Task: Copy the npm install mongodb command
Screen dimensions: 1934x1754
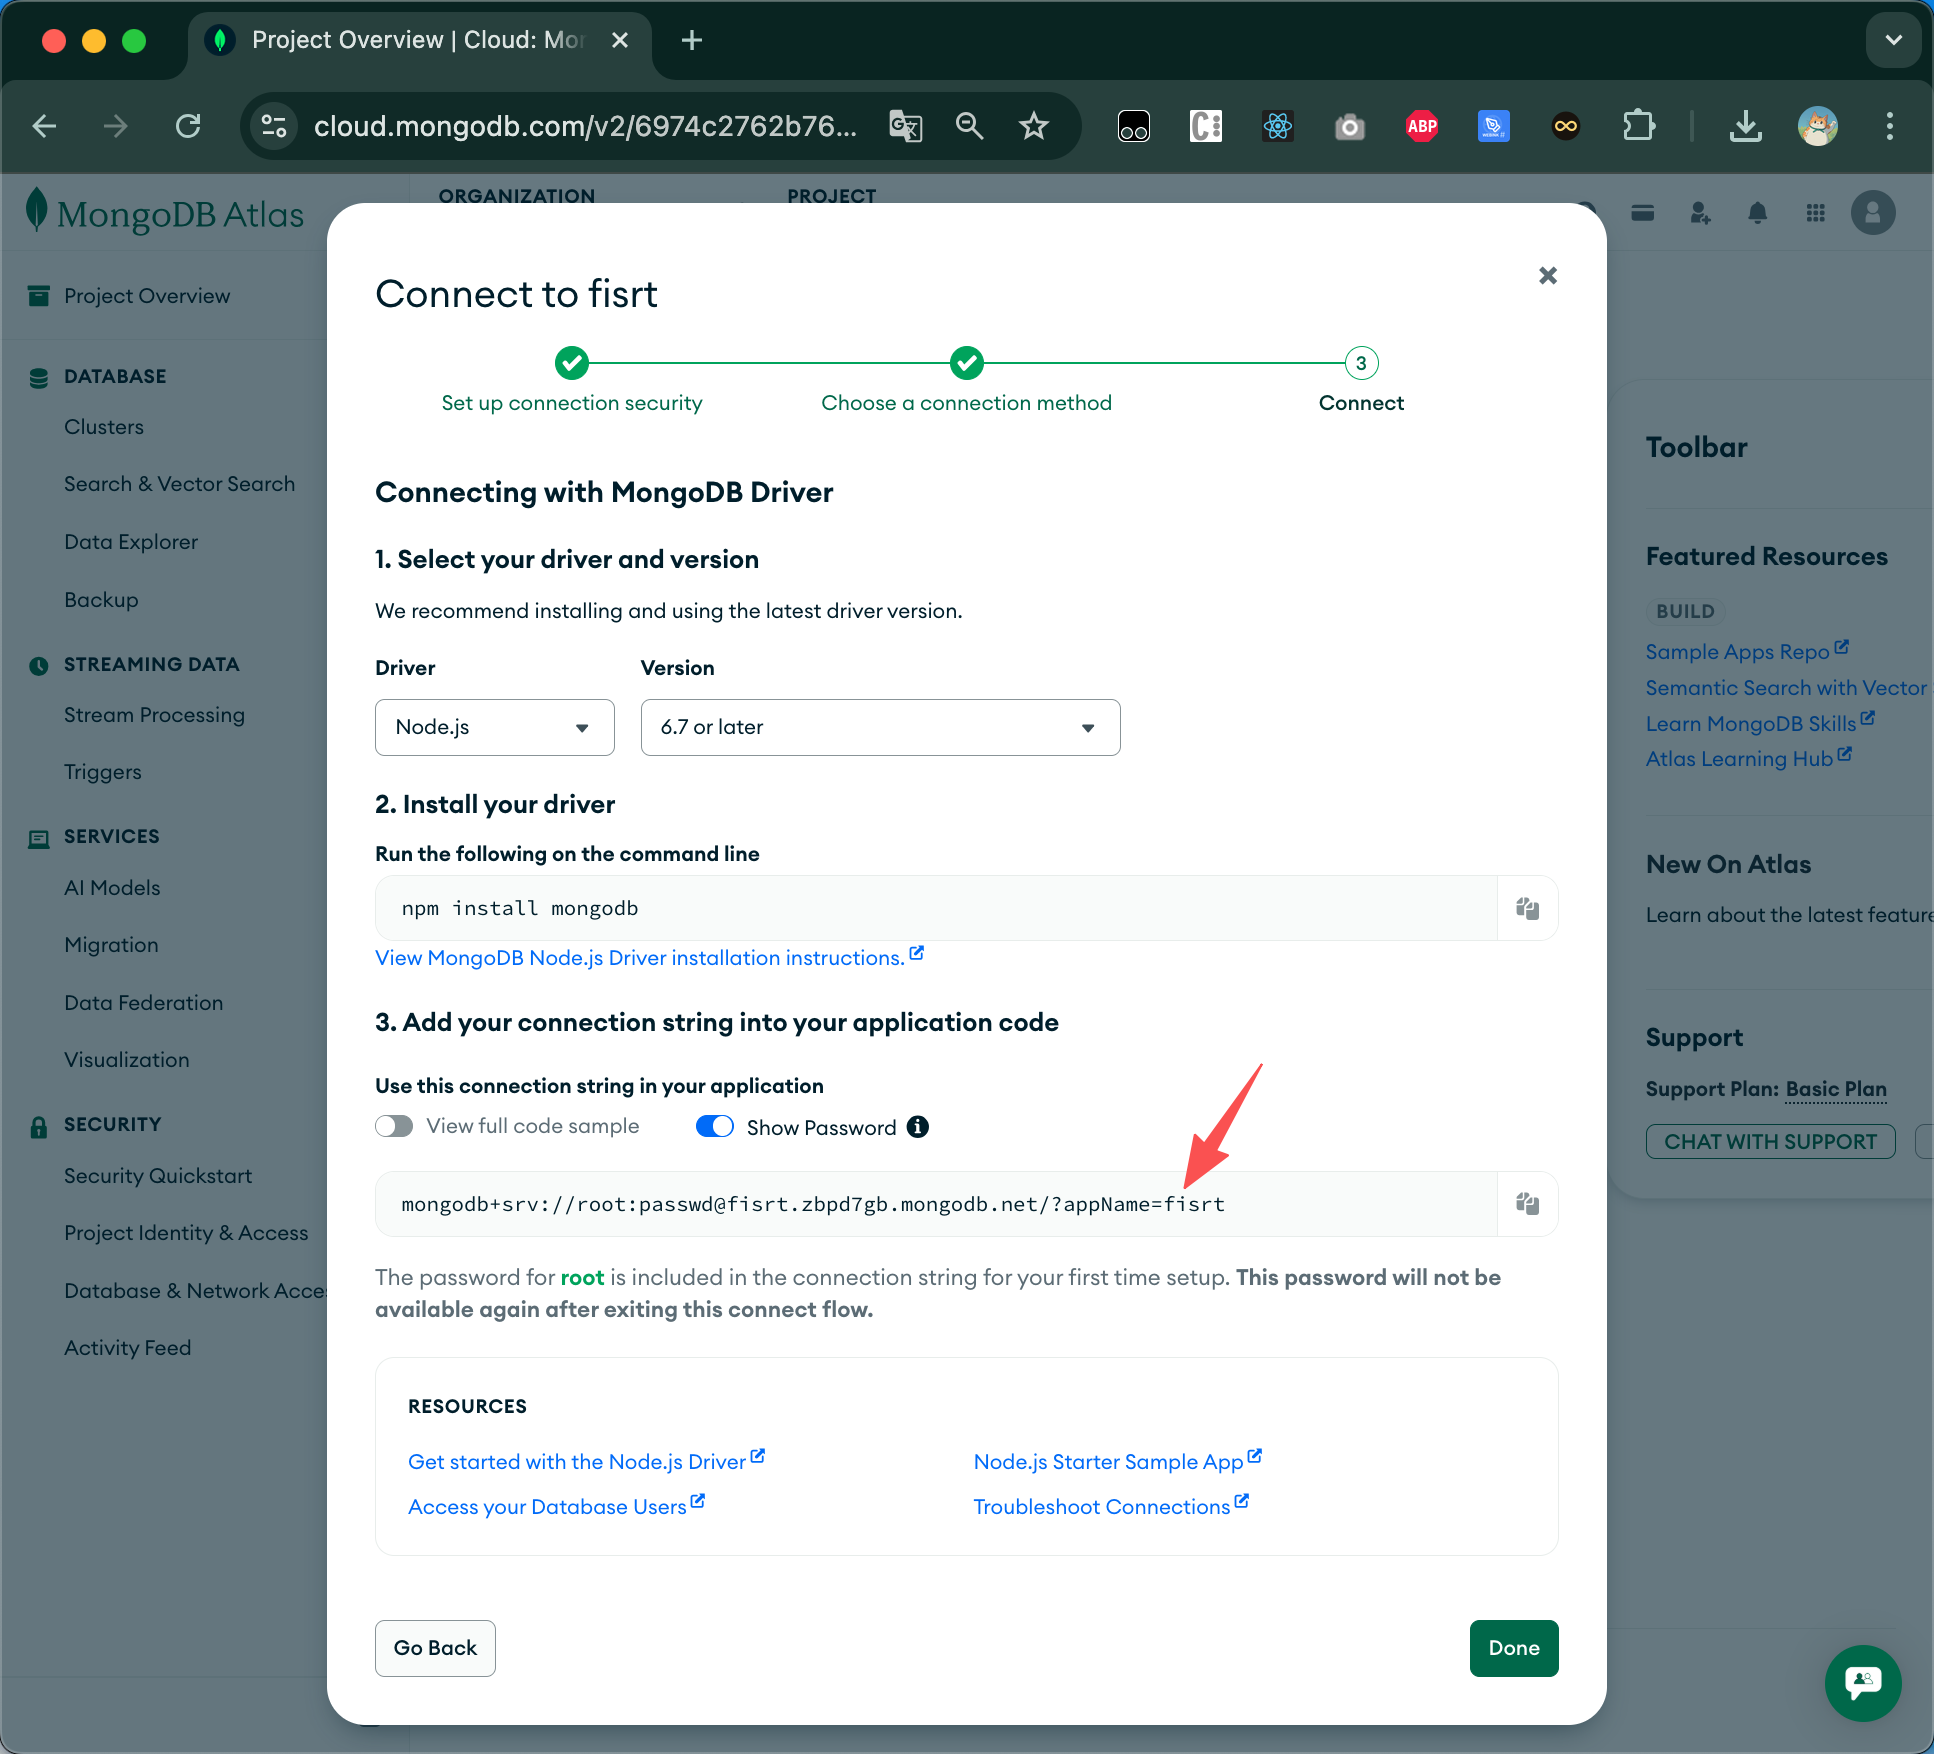Action: tap(1527, 908)
